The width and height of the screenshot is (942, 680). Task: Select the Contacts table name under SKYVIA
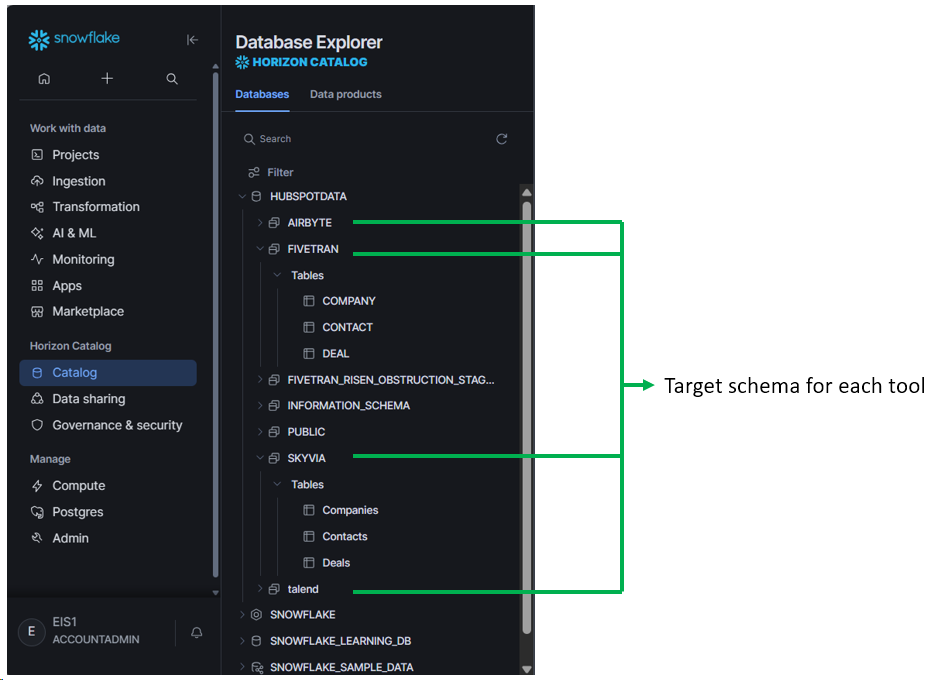345,536
